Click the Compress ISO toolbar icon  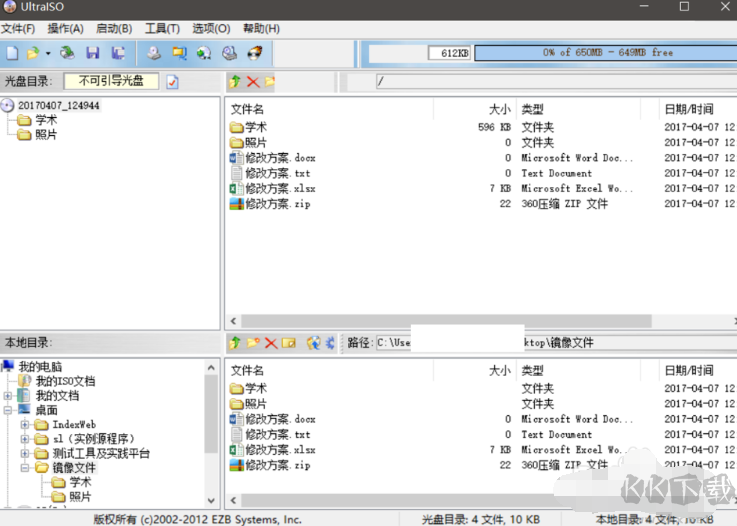pos(179,53)
